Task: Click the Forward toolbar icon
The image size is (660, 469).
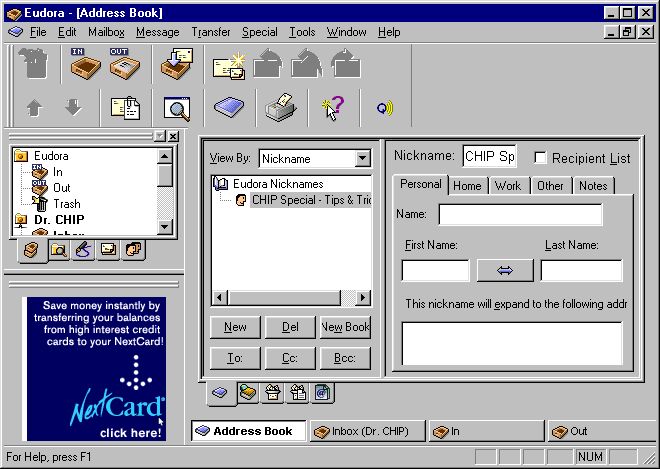Action: tap(346, 64)
